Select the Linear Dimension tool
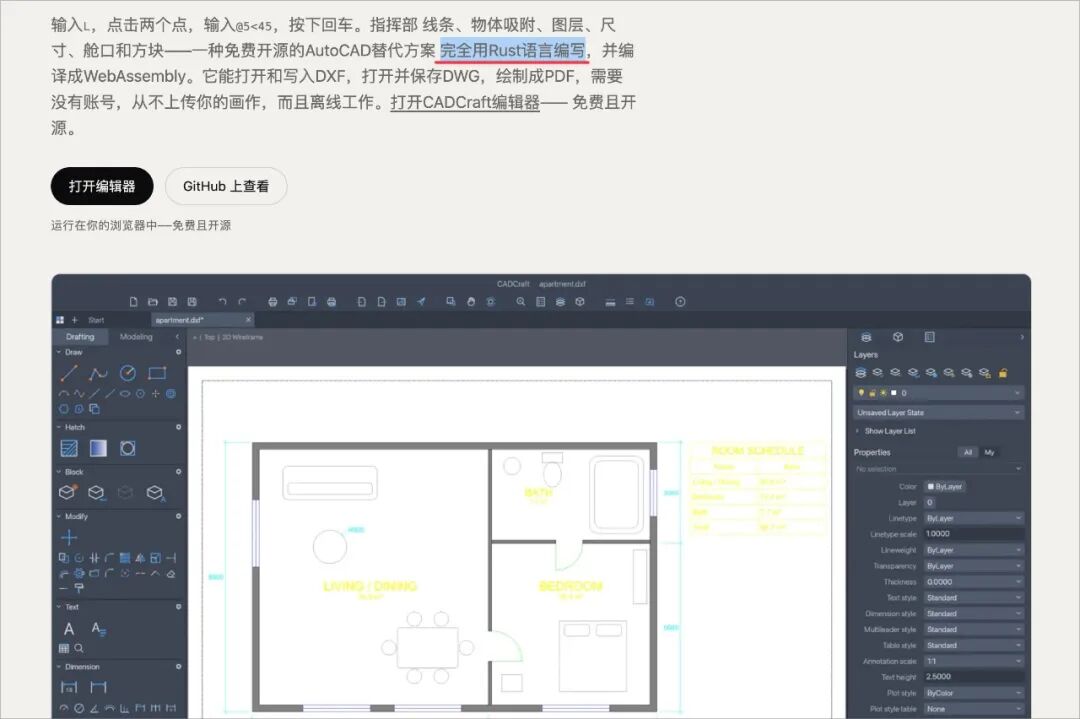The image size is (1080, 719). pos(69,687)
